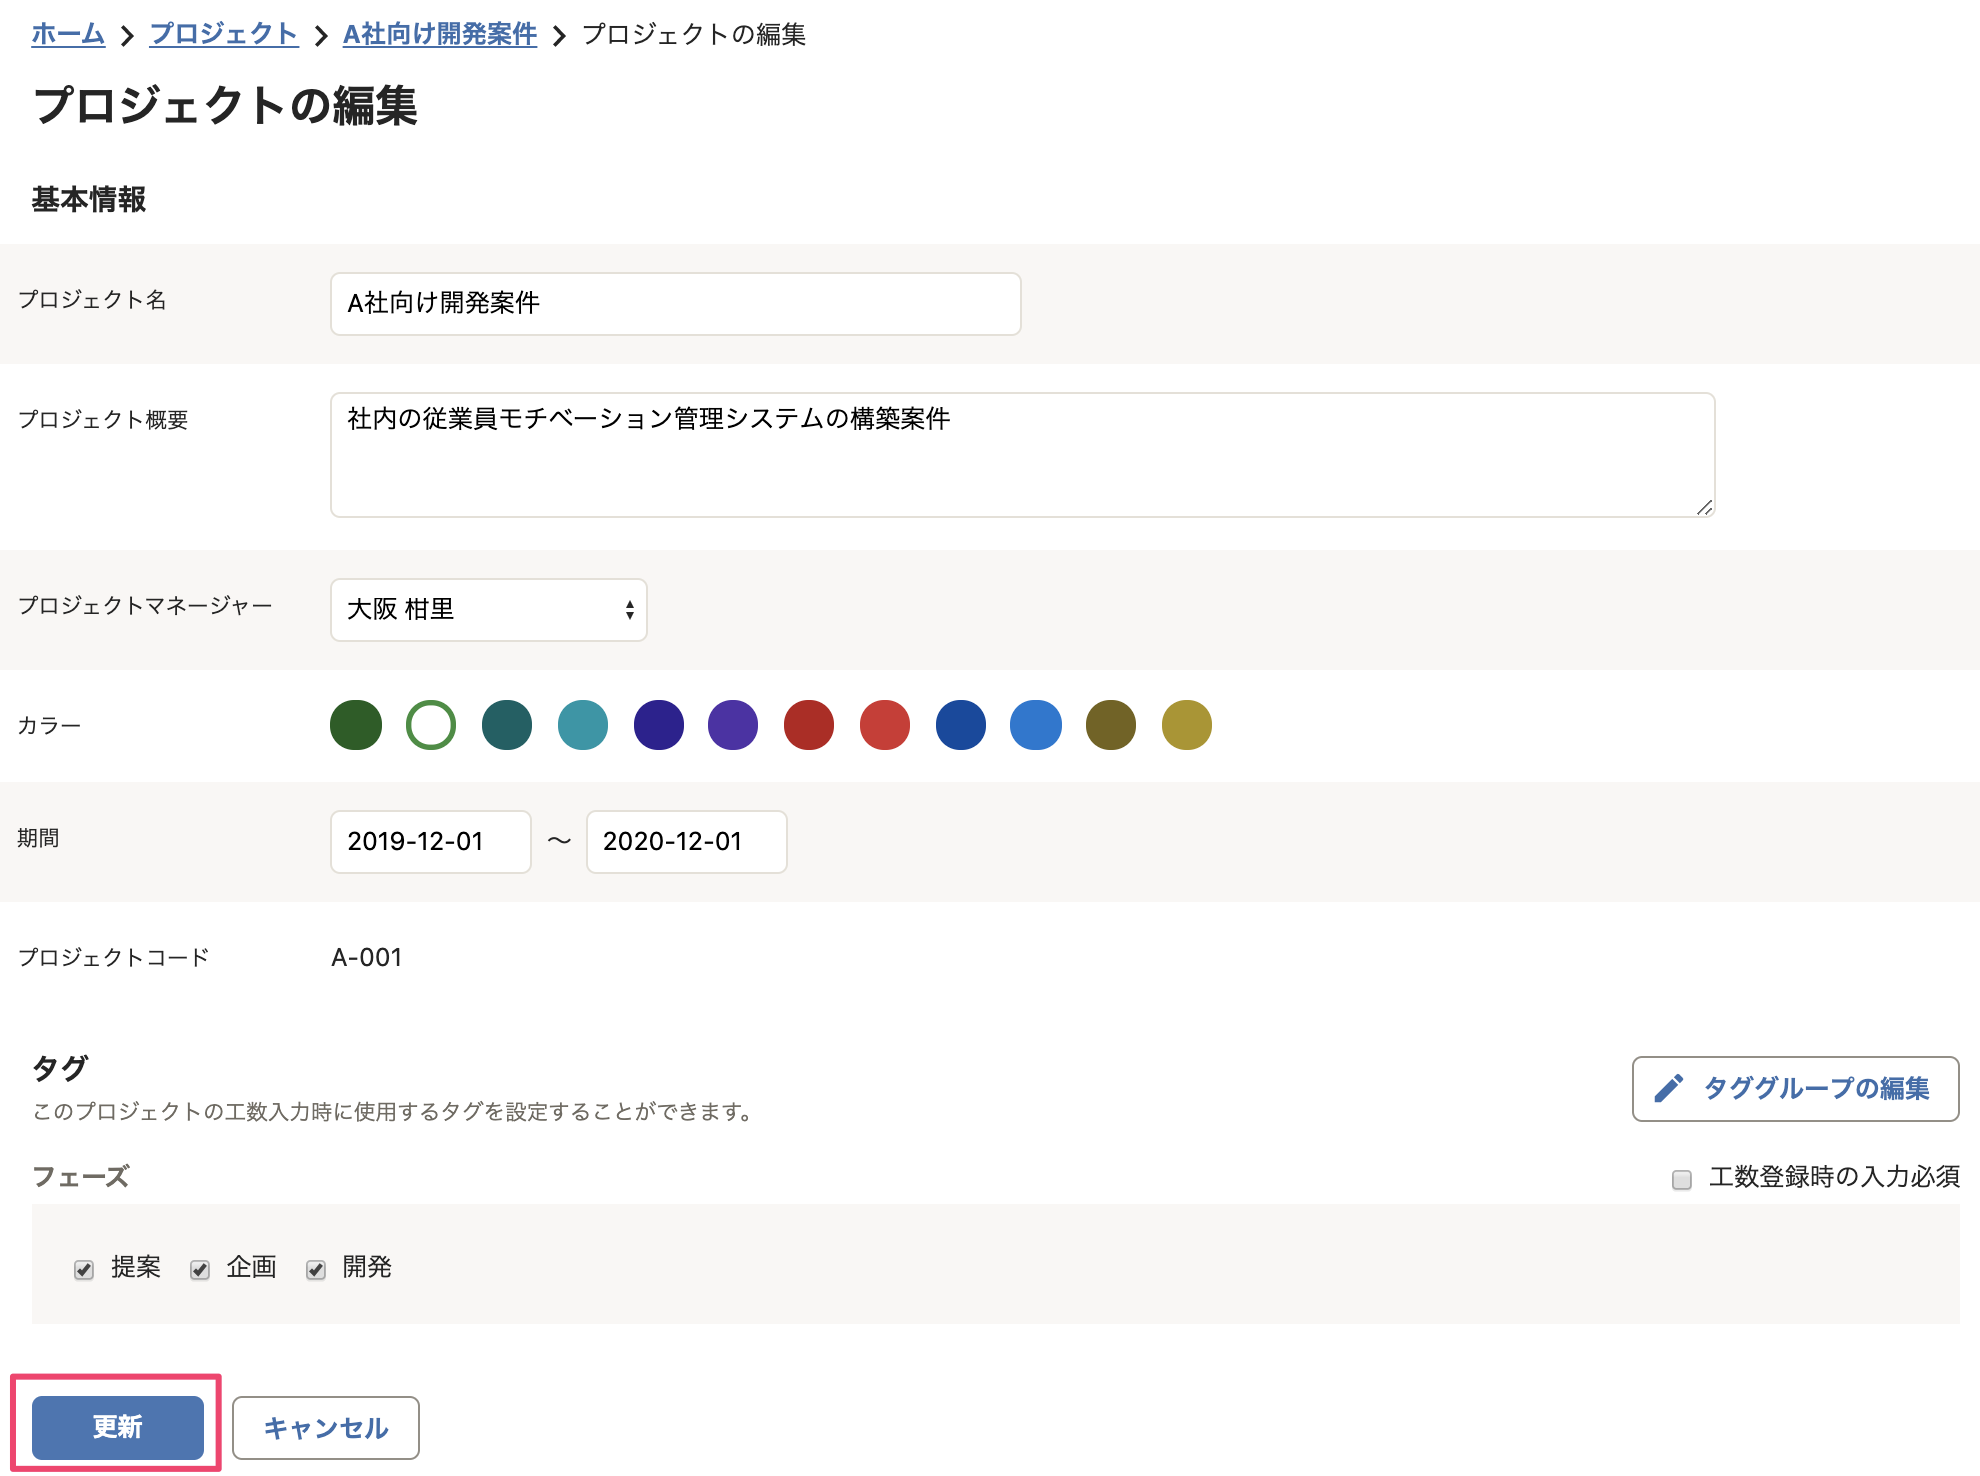Pick the purple color swatch
Image resolution: width=1980 pixels, height=1476 pixels.
pos(733,725)
